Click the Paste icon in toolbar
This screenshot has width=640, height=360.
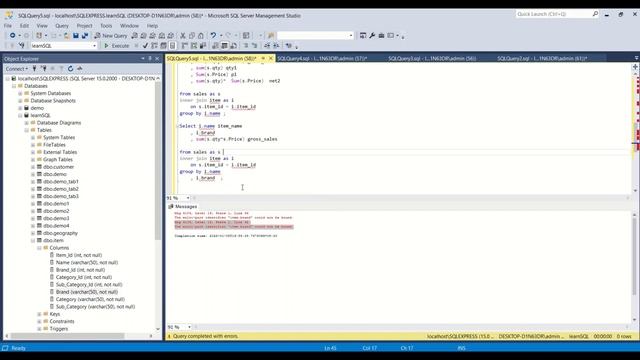[x=200, y=36]
